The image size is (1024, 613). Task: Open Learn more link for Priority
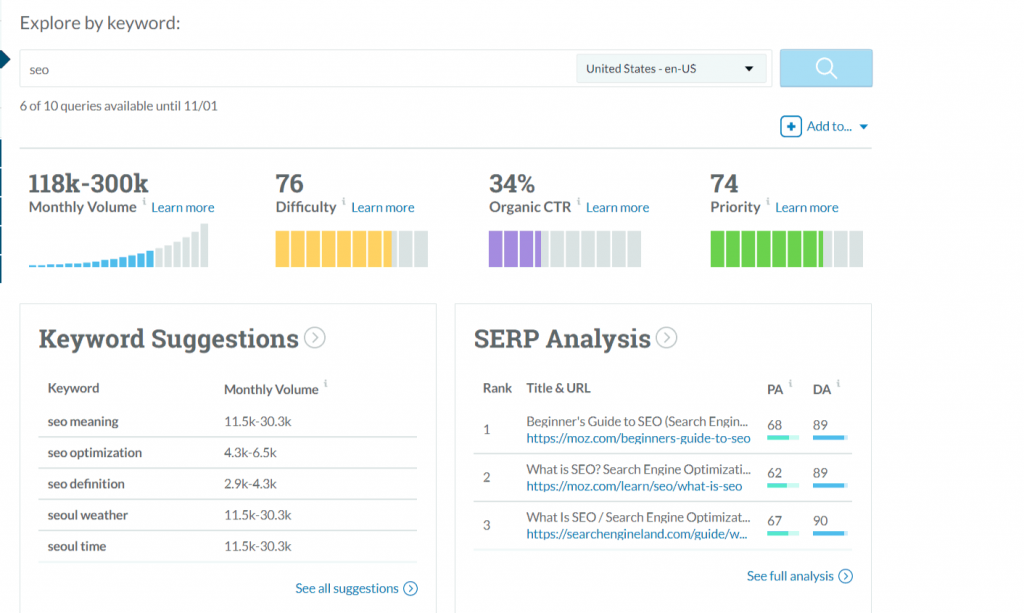807,207
